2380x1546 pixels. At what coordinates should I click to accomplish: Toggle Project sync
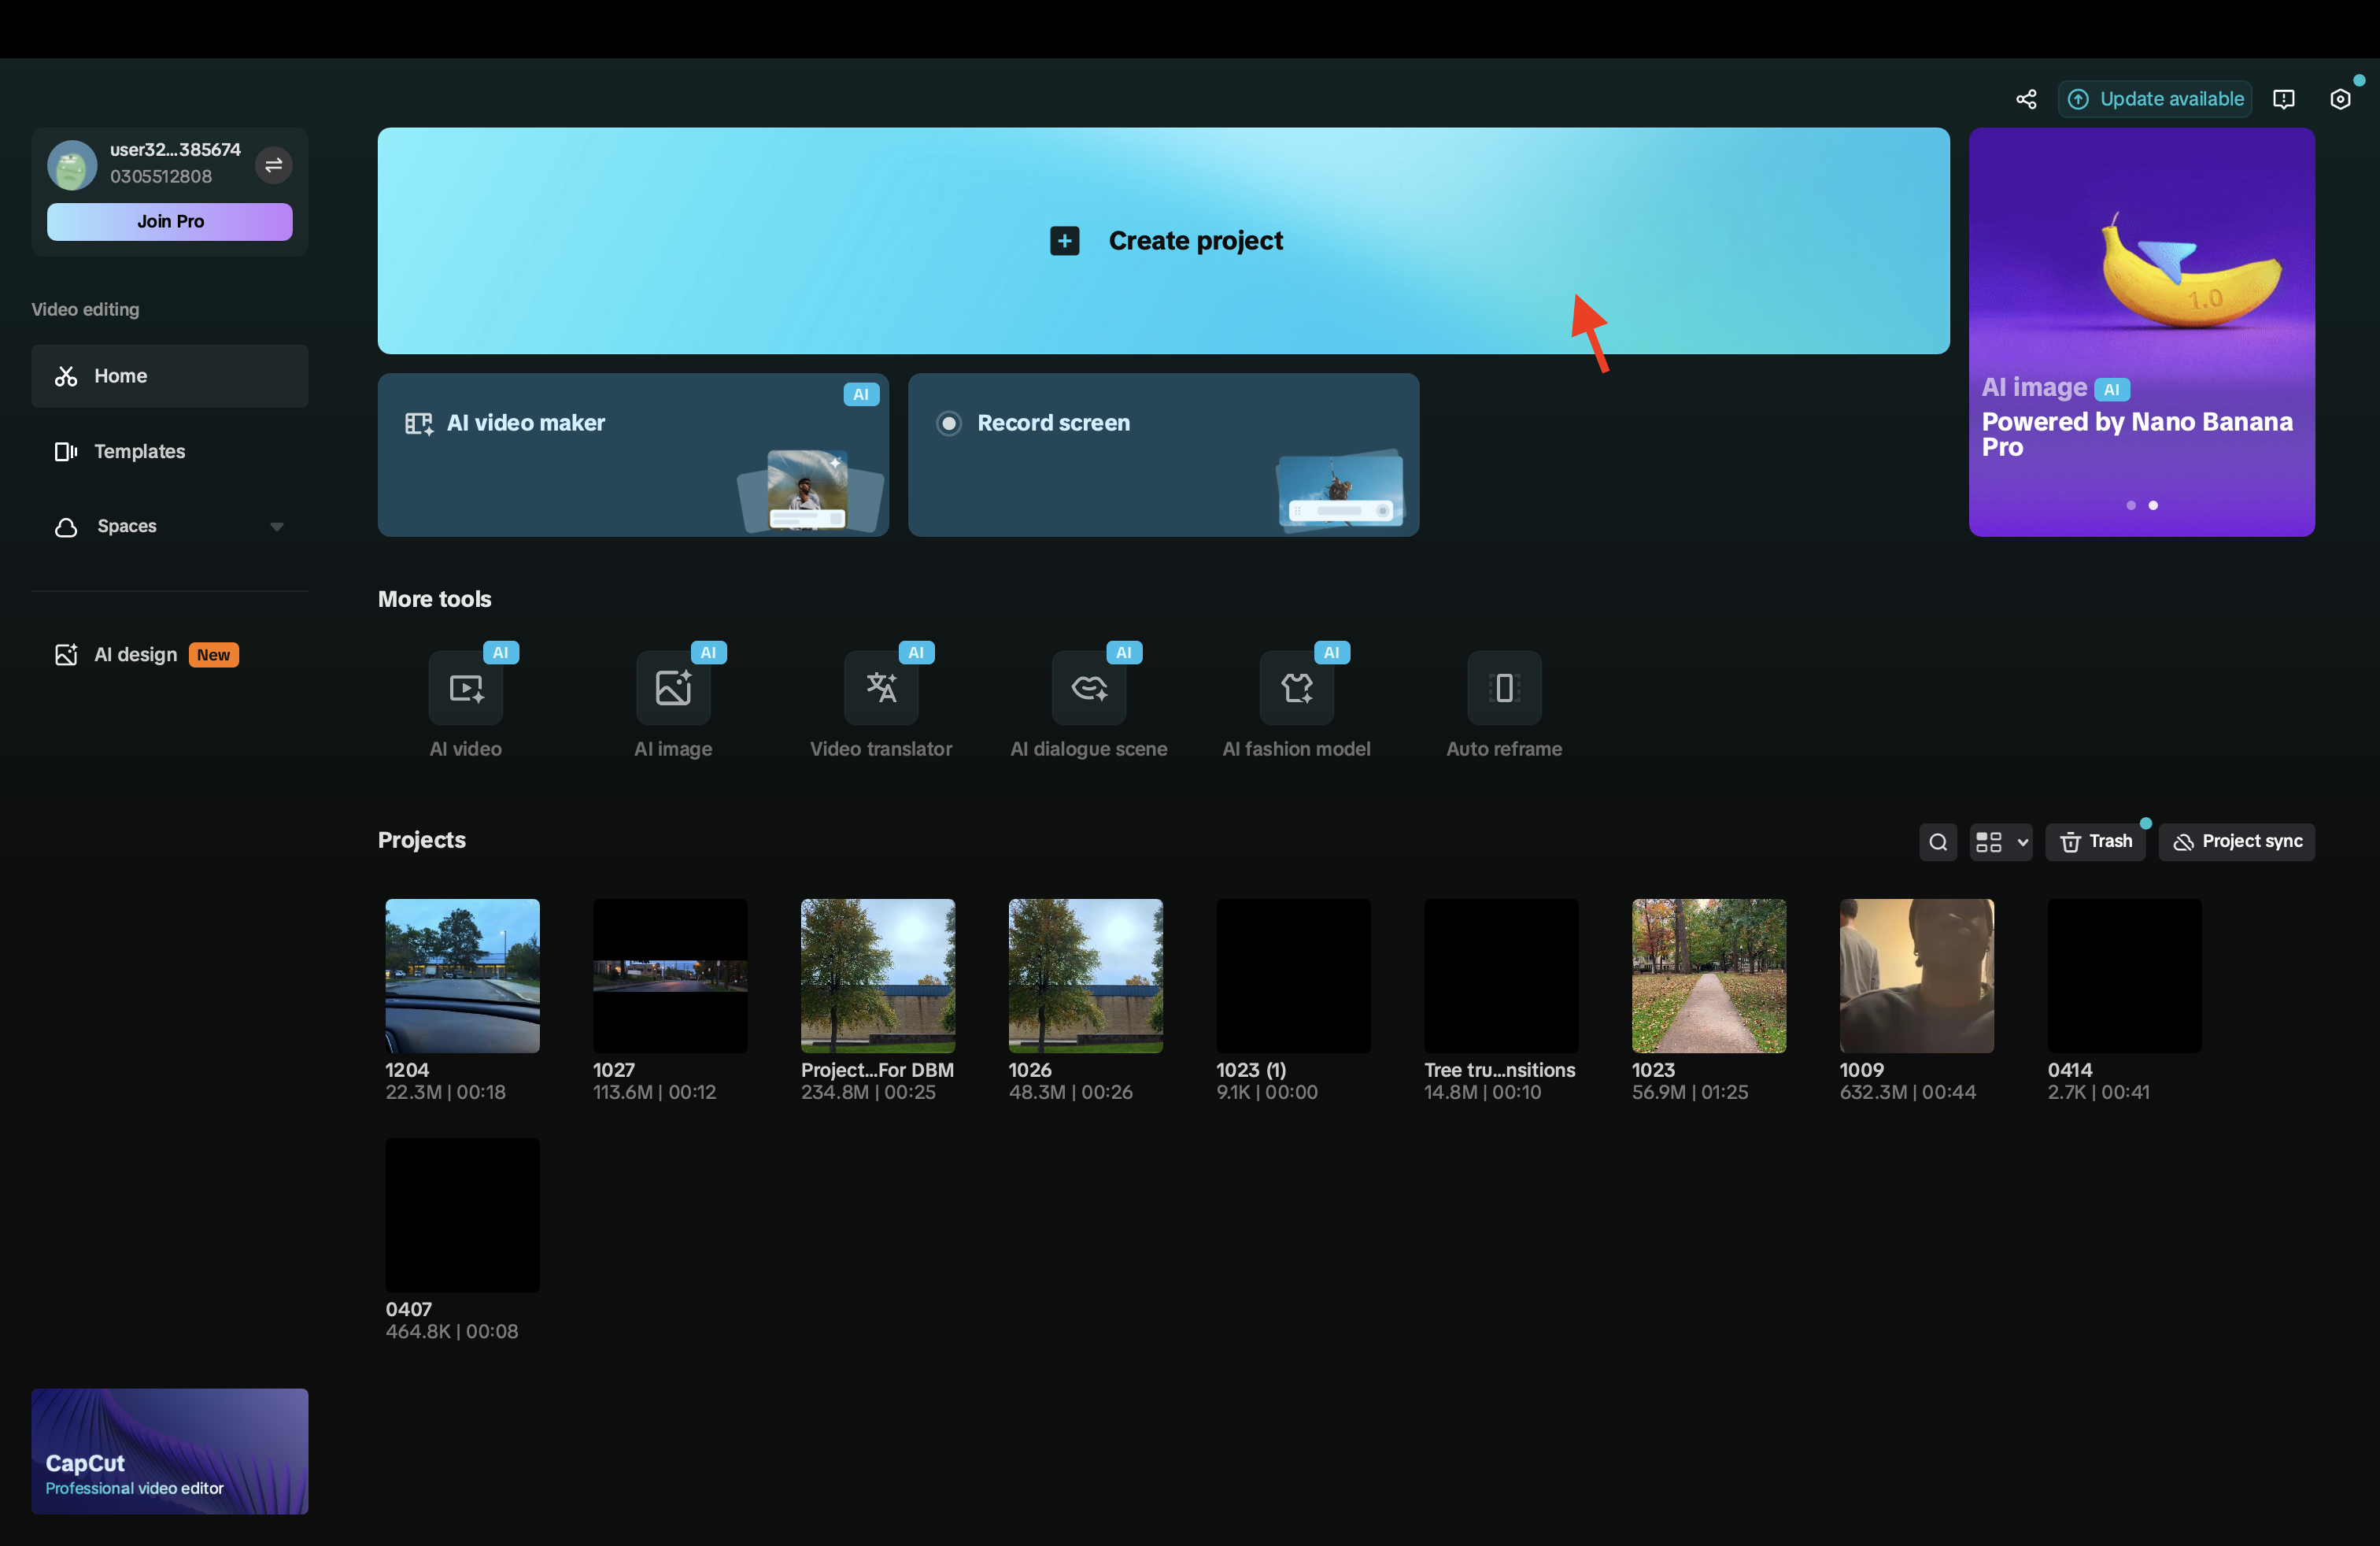pyautogui.click(x=2236, y=842)
